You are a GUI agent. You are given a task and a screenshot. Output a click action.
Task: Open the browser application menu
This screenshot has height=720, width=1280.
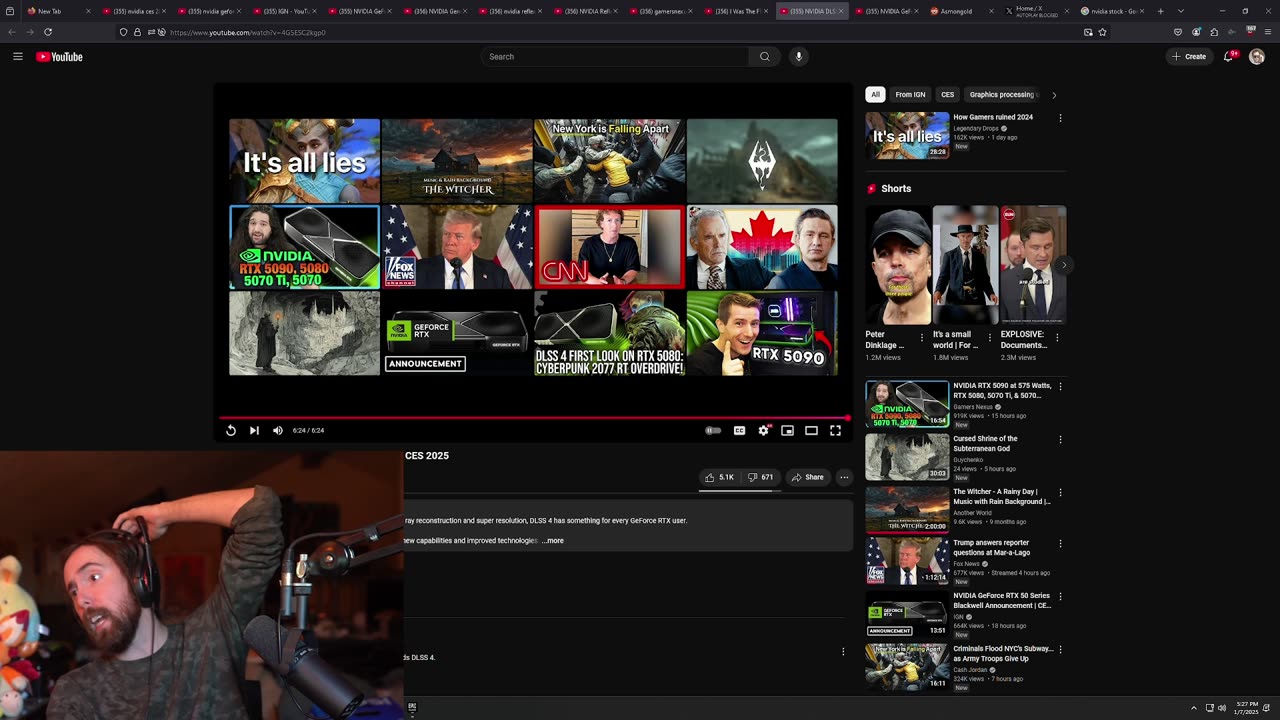(x=1269, y=32)
